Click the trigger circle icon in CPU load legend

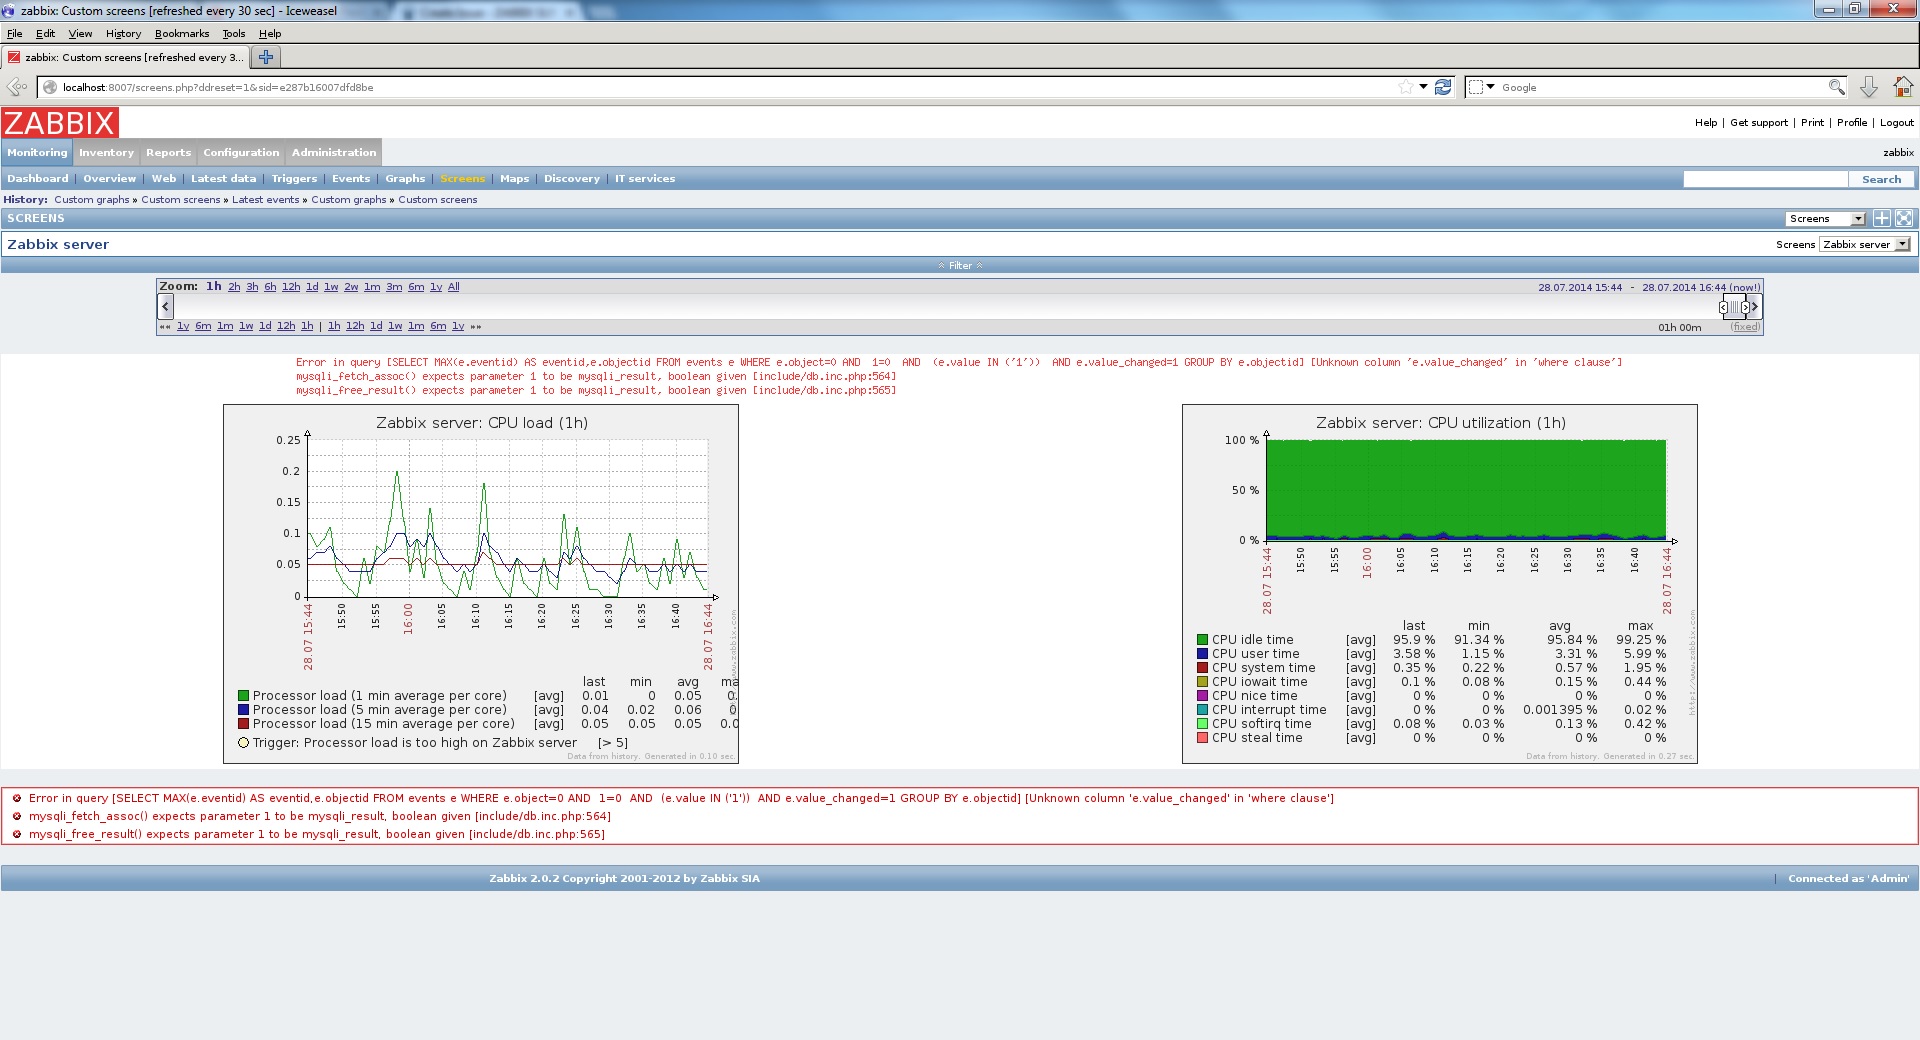pos(243,743)
